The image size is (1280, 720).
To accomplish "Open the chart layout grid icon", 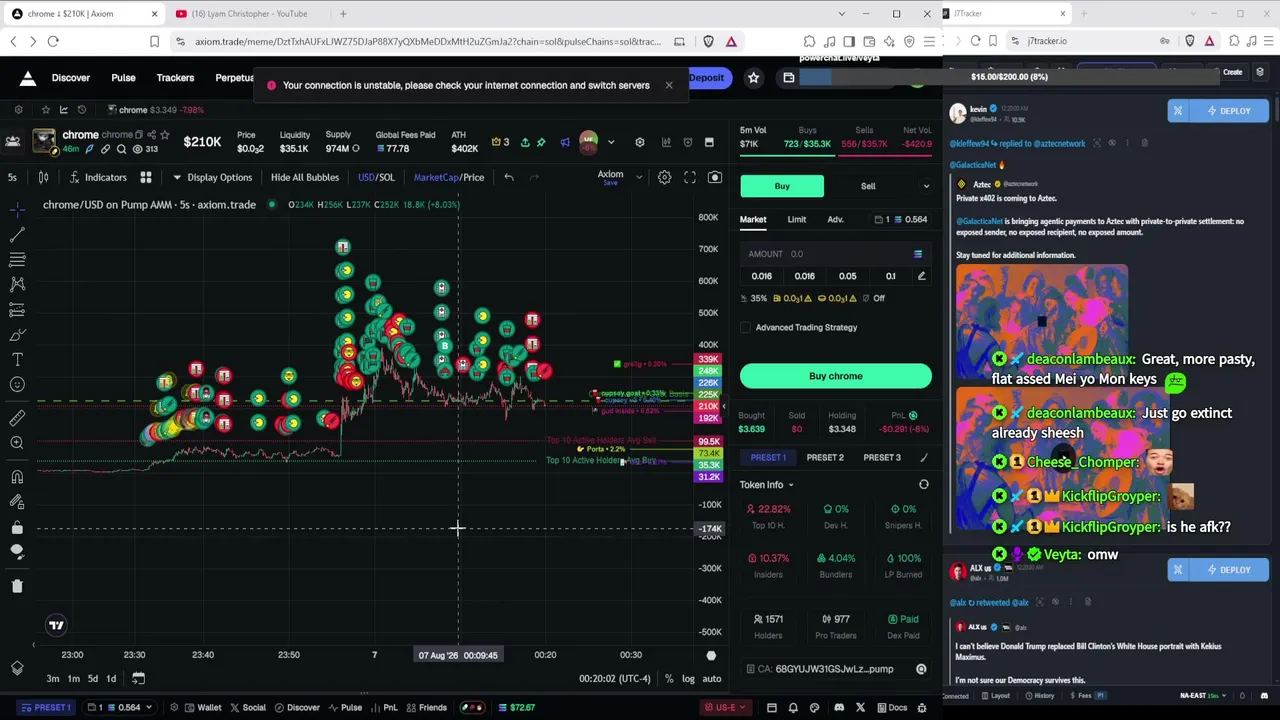I will point(146,177).
